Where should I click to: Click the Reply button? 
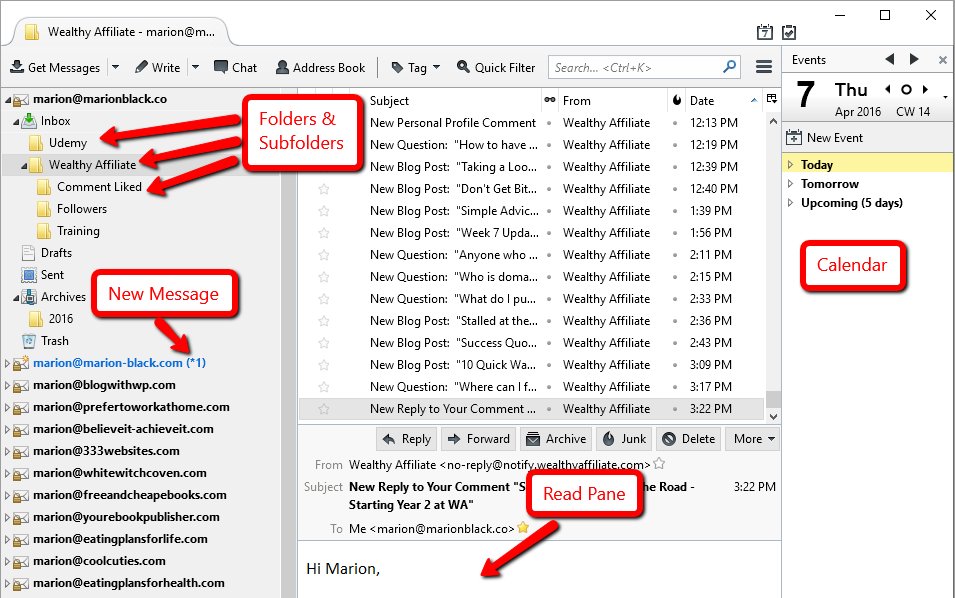[407, 438]
